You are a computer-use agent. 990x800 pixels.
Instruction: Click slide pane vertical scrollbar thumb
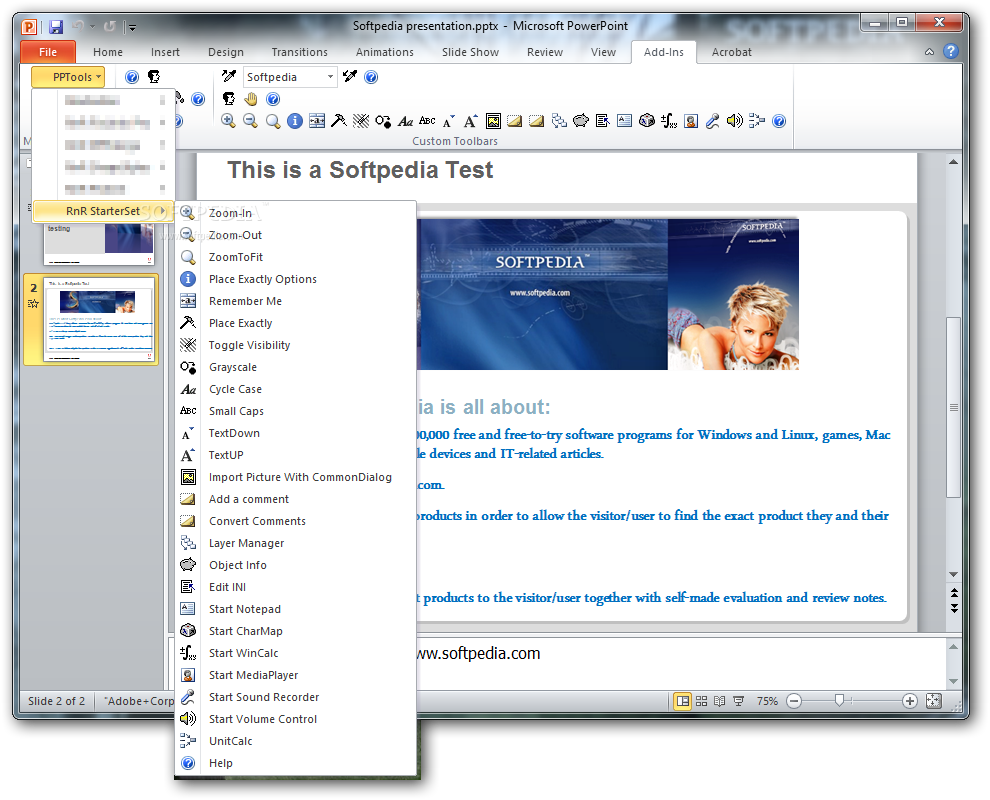point(953,407)
